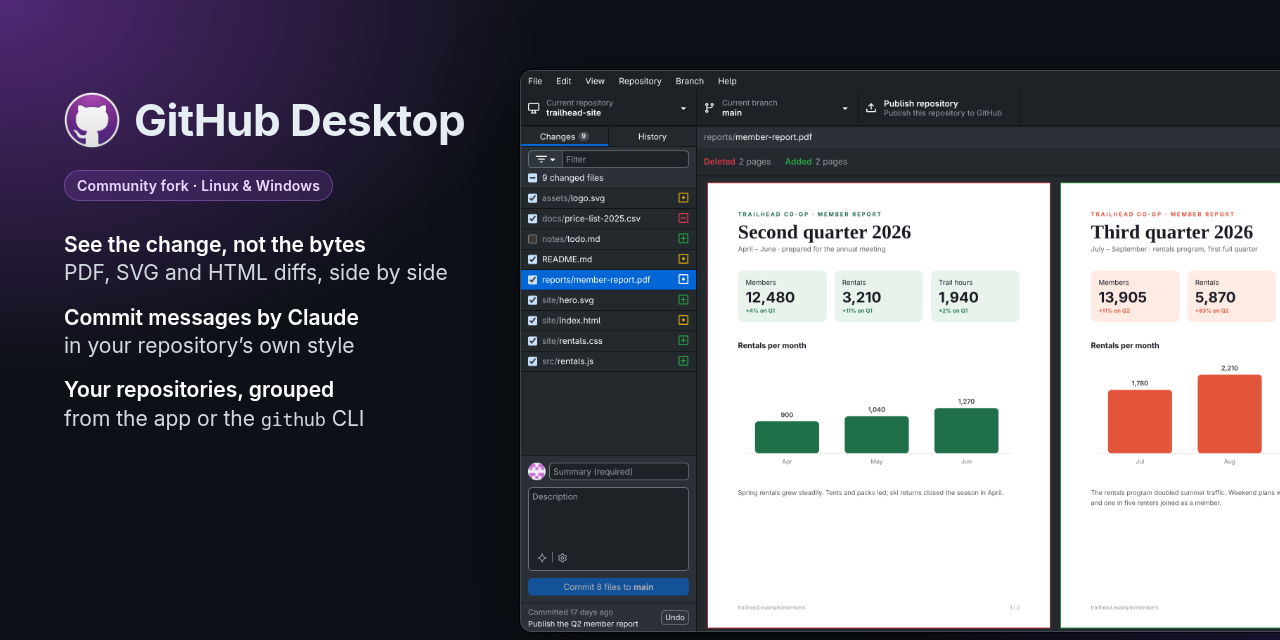Viewport: 1280px width, 640px height.
Task: Select the Changes tab
Action: 564,137
